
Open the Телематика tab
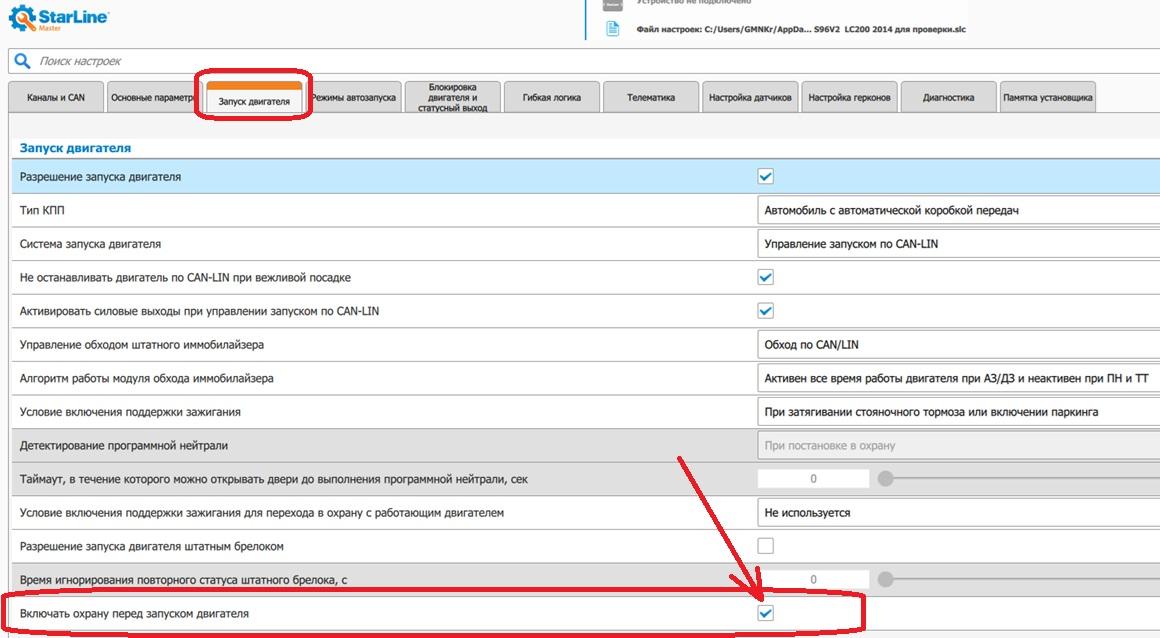(x=650, y=98)
